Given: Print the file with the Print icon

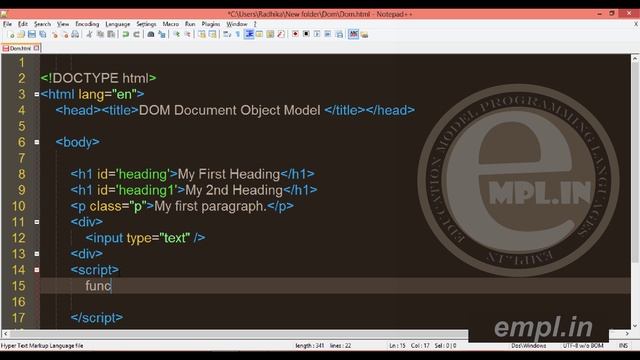Looking at the screenshot, I should (76, 35).
